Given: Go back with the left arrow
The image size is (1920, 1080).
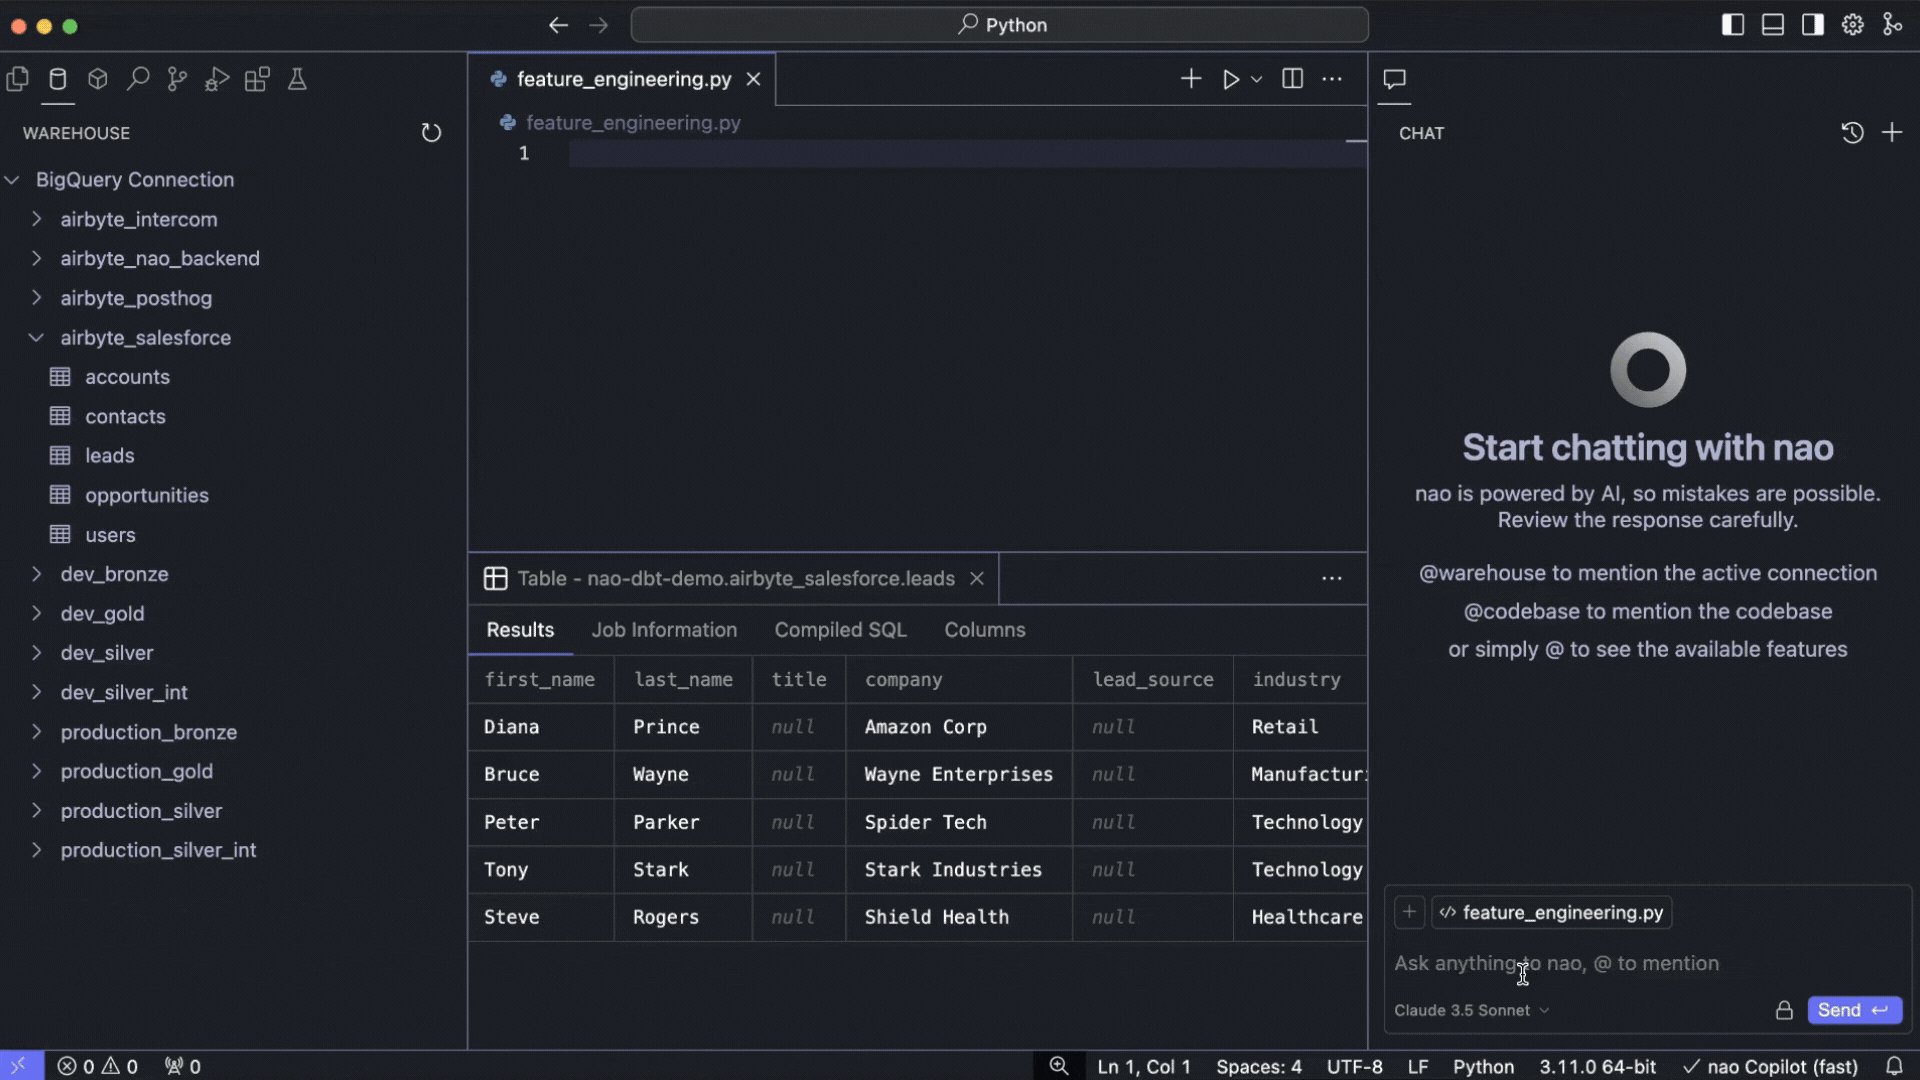Looking at the screenshot, I should 559,25.
